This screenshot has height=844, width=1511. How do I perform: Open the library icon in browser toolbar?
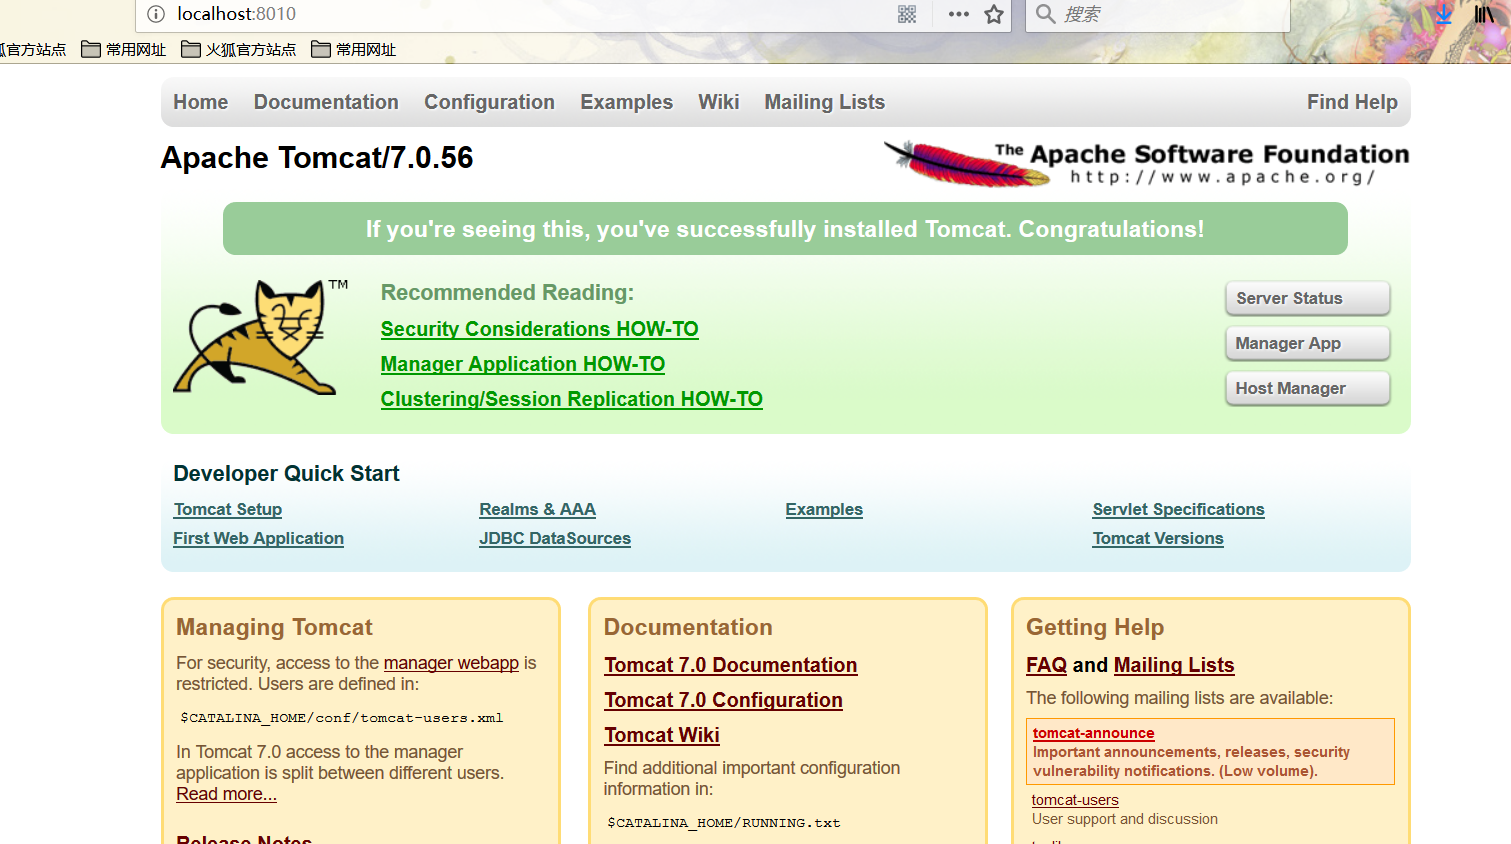[x=1484, y=14]
